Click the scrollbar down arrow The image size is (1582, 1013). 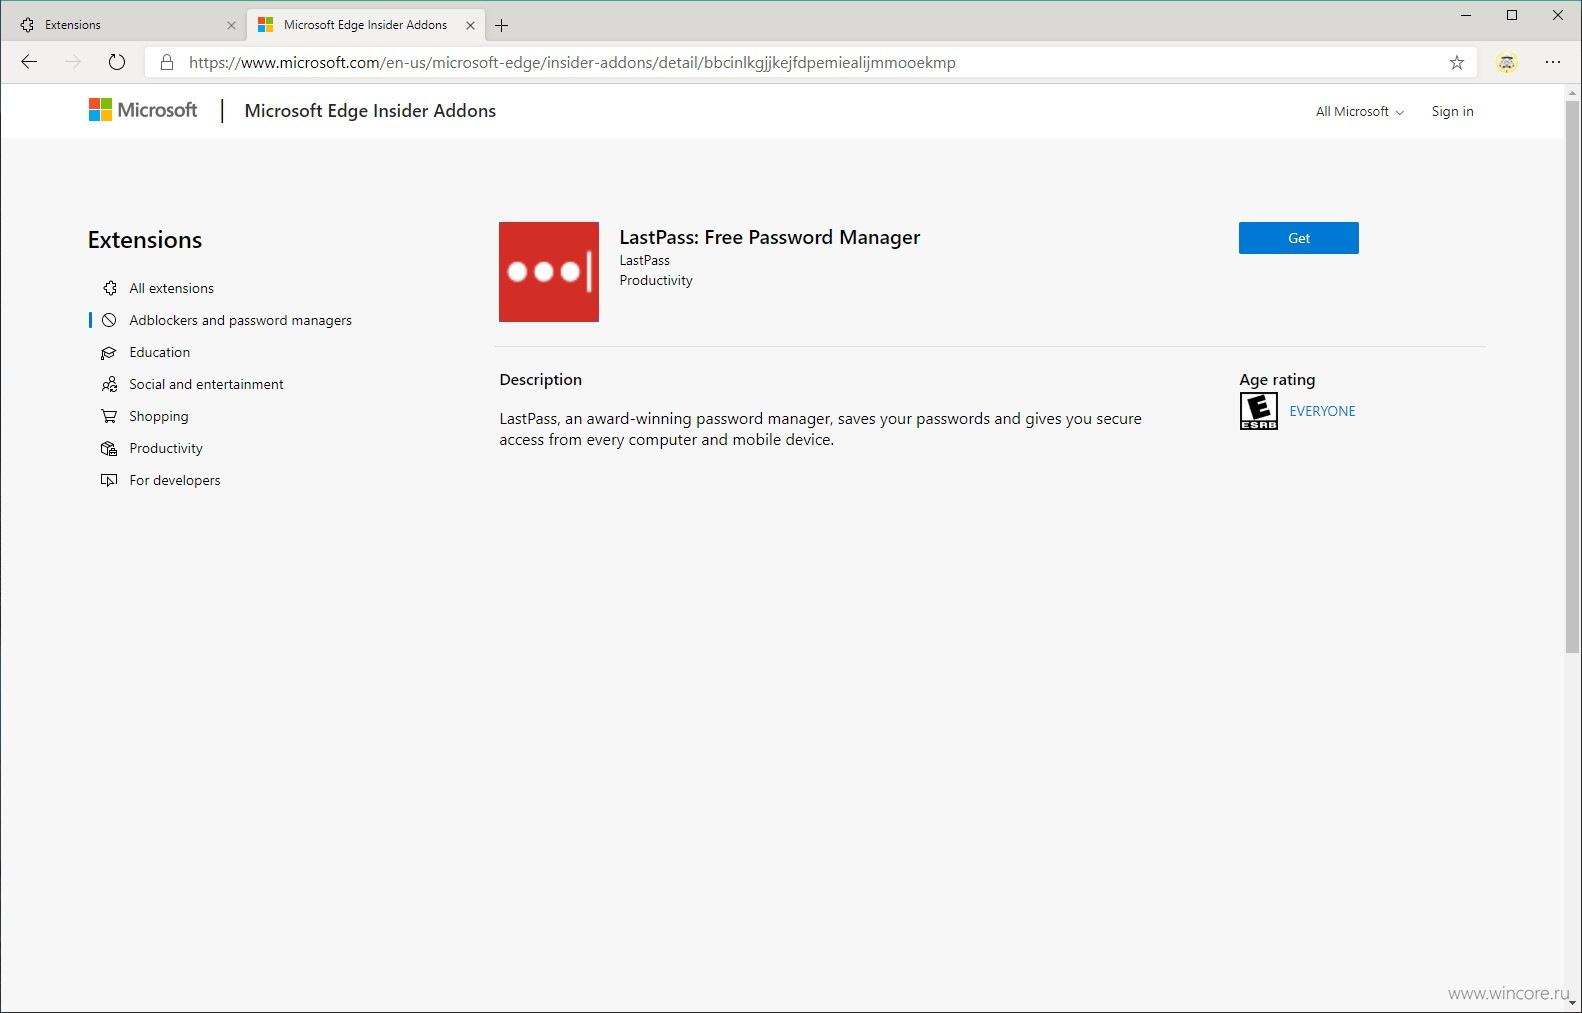pyautogui.click(x=1573, y=1003)
